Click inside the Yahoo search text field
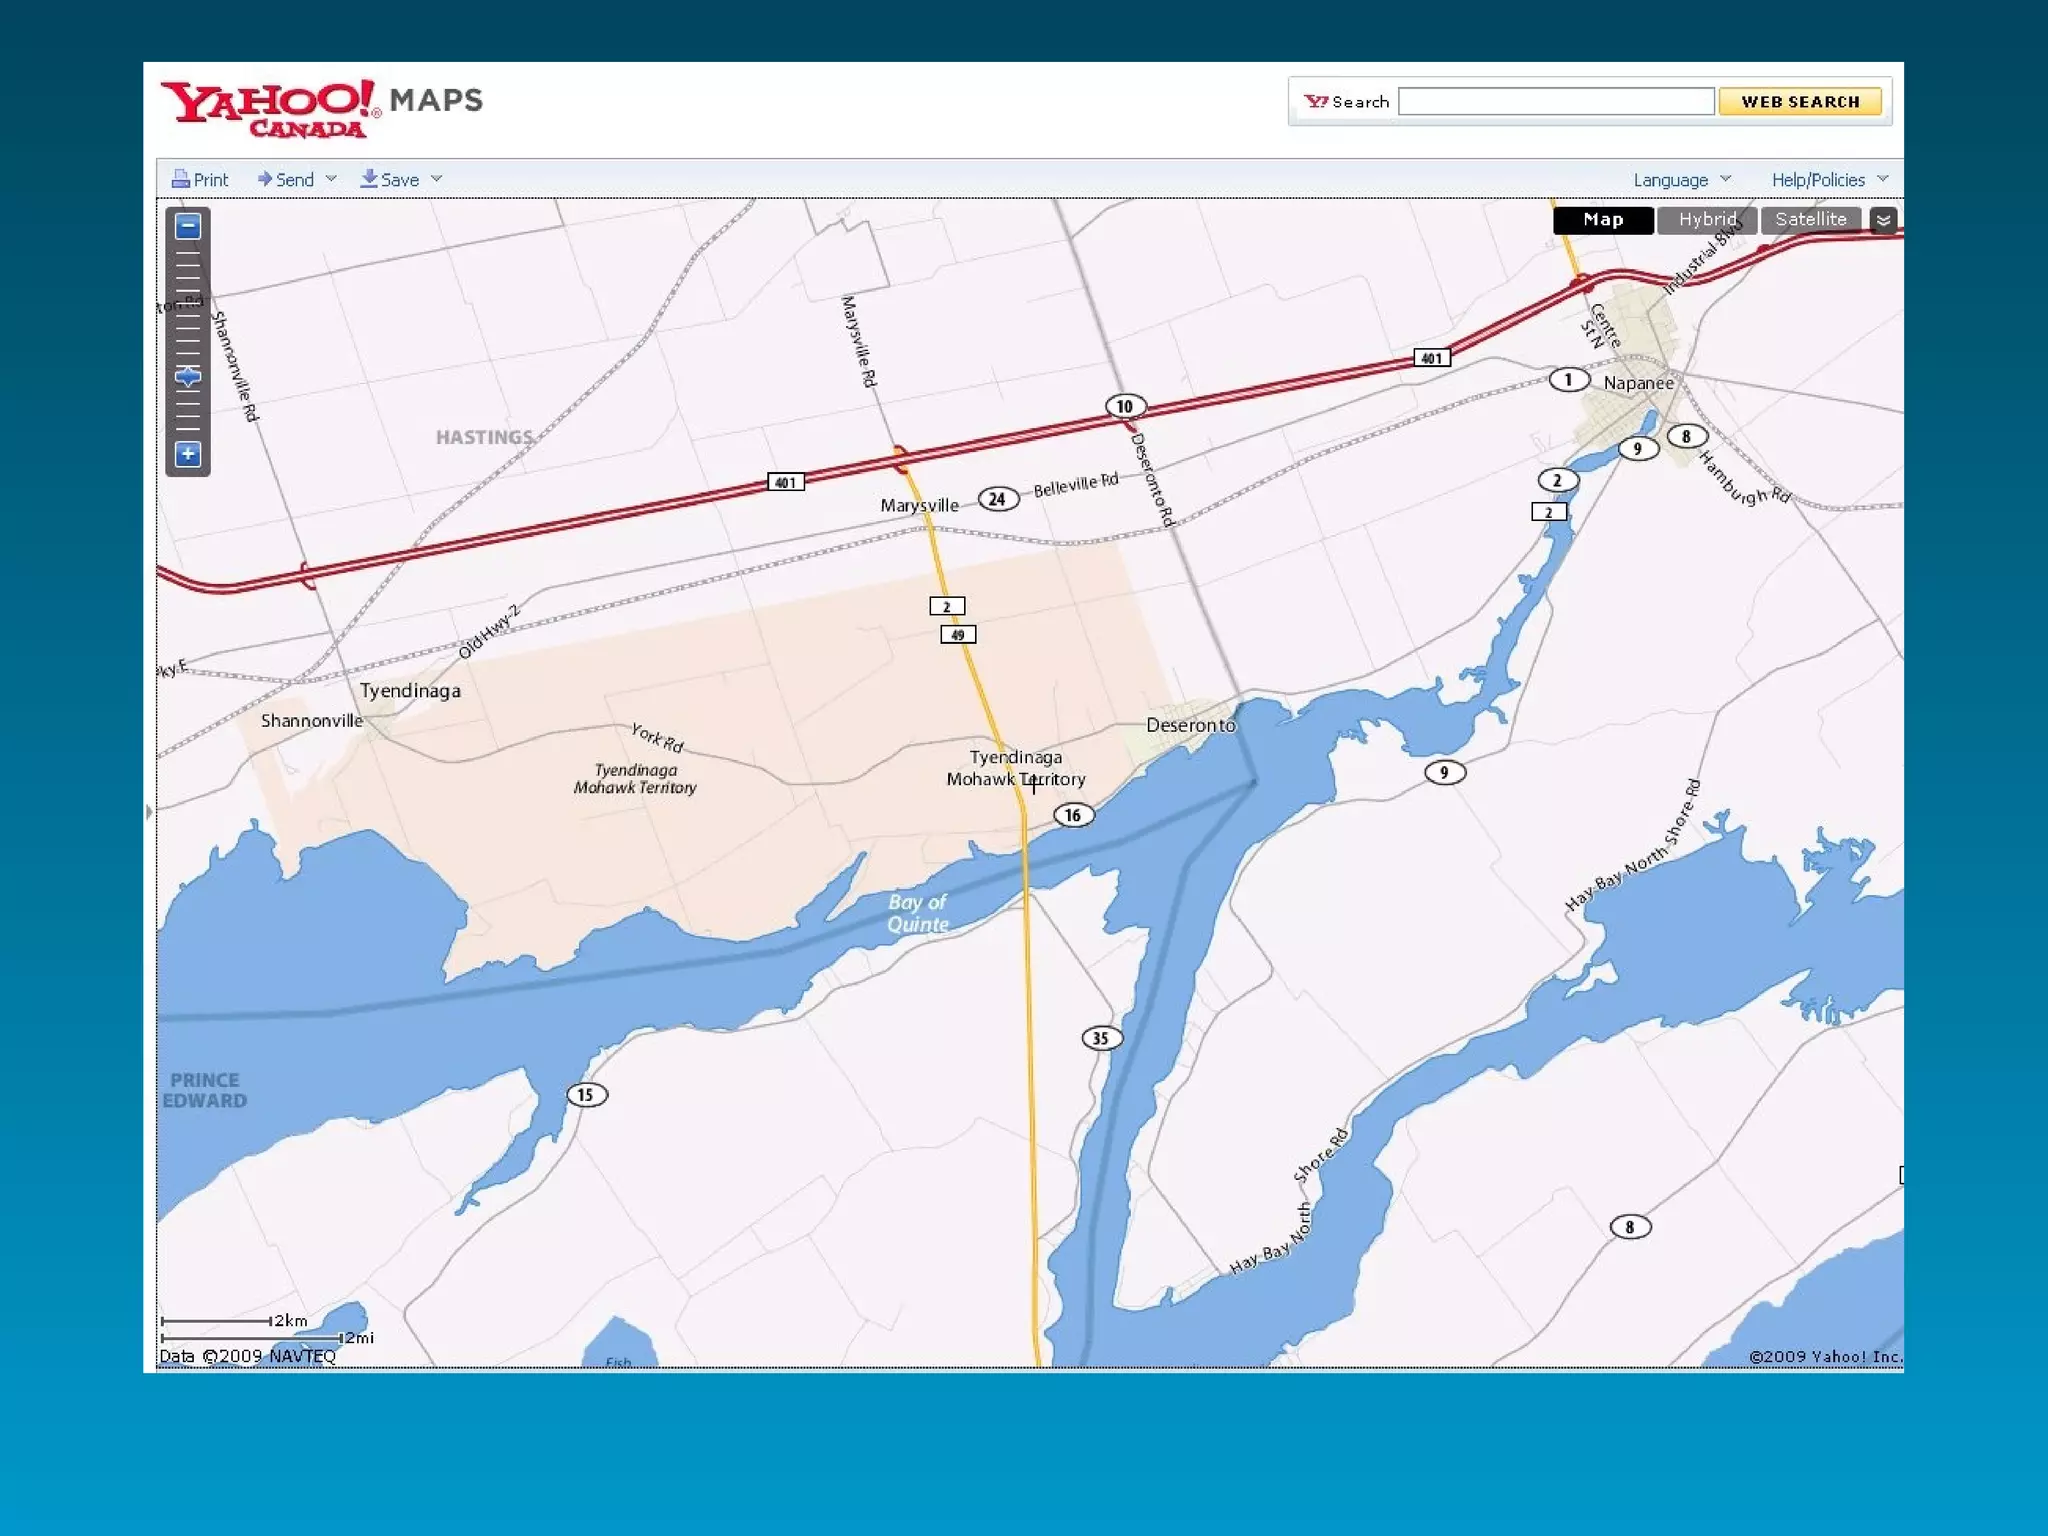2048x1536 pixels. pyautogui.click(x=1555, y=102)
